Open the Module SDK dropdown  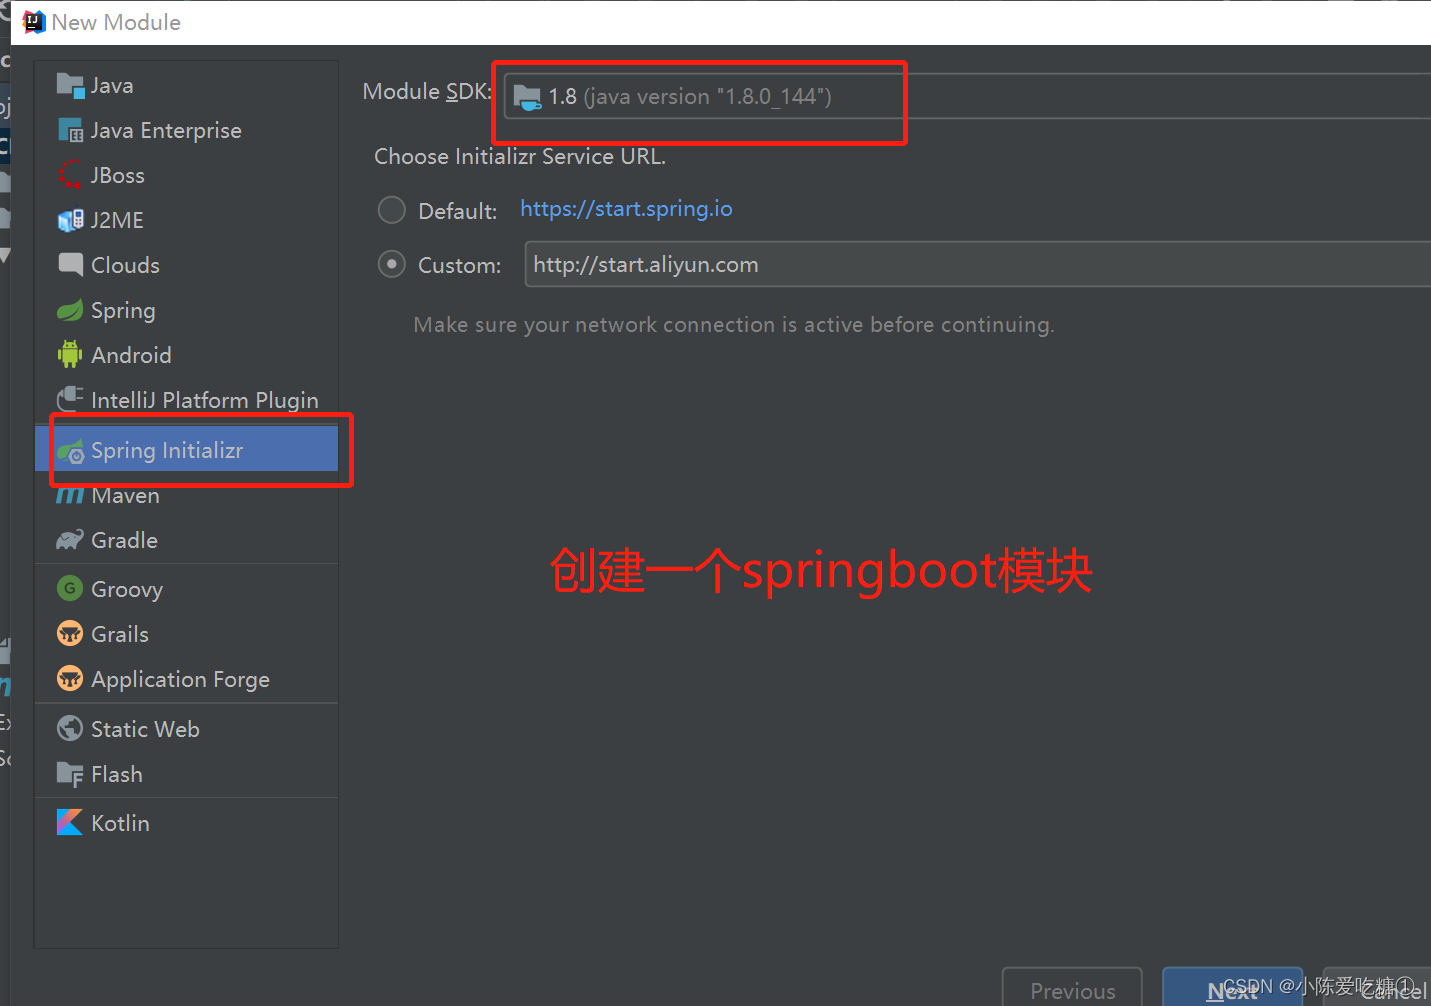967,96
